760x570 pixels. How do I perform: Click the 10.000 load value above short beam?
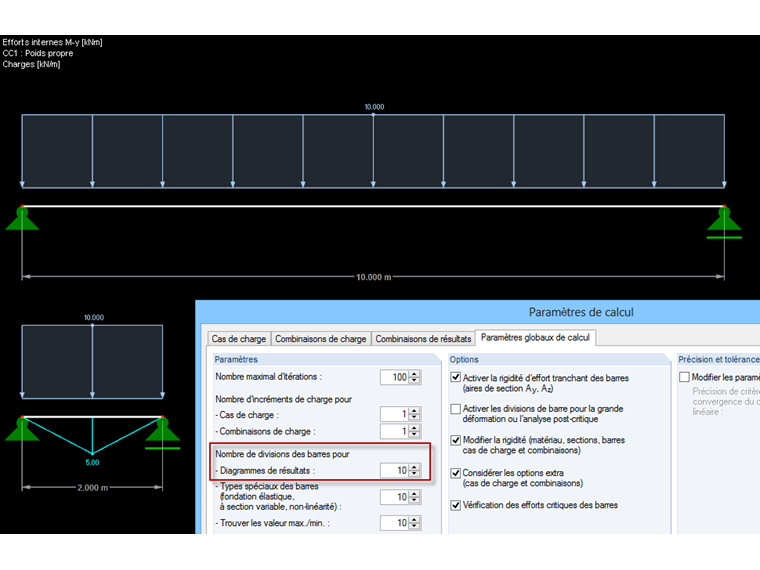[94, 317]
